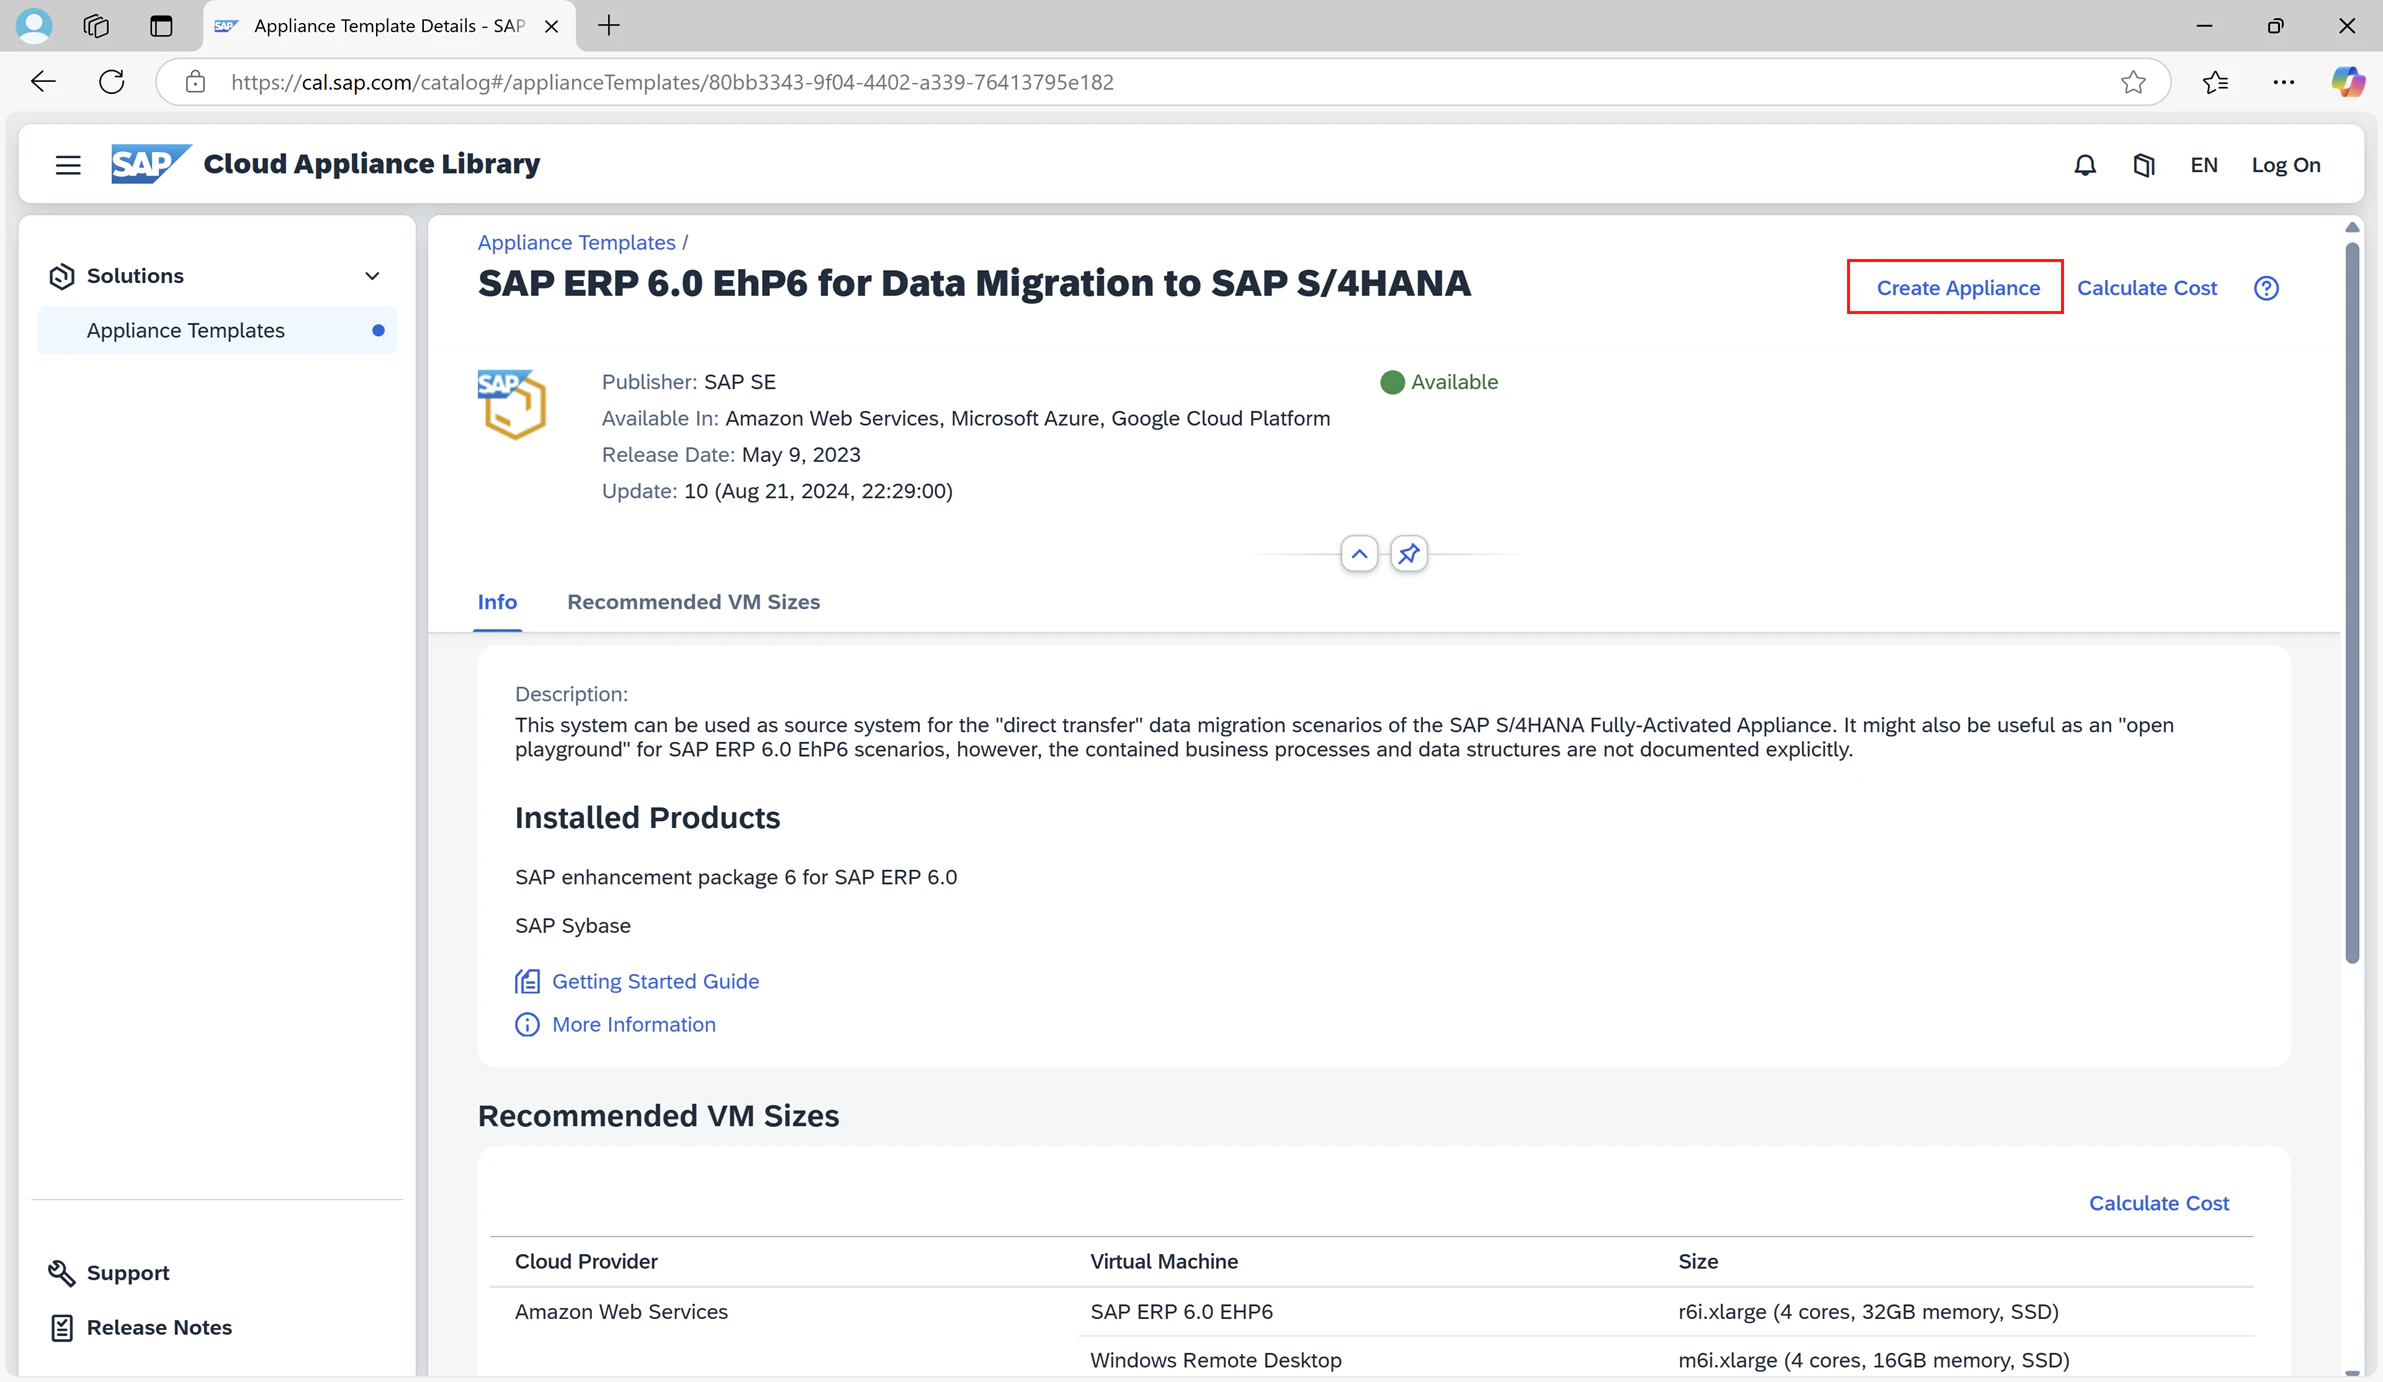This screenshot has height=1382, width=2383.
Task: Click the Virtual Machine column header
Action: [1164, 1261]
